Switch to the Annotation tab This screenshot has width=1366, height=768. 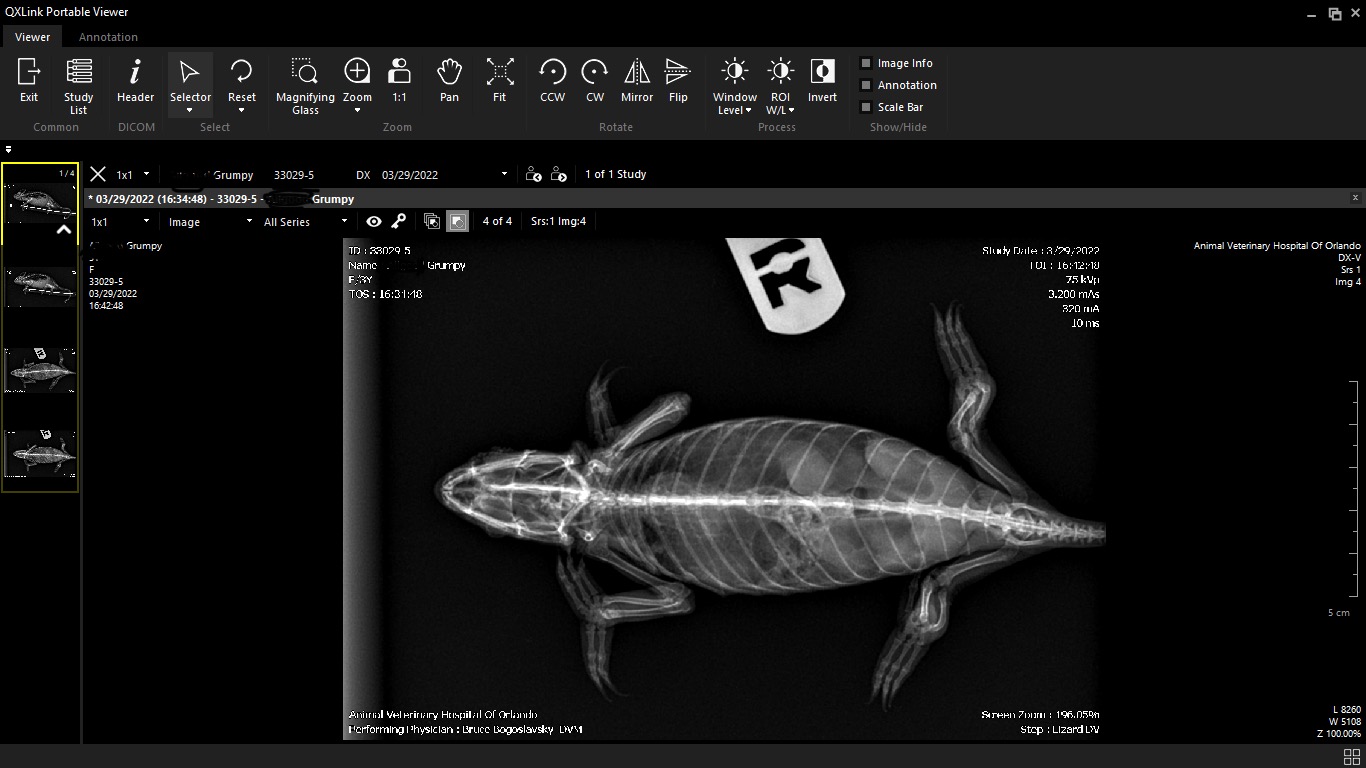click(x=108, y=37)
